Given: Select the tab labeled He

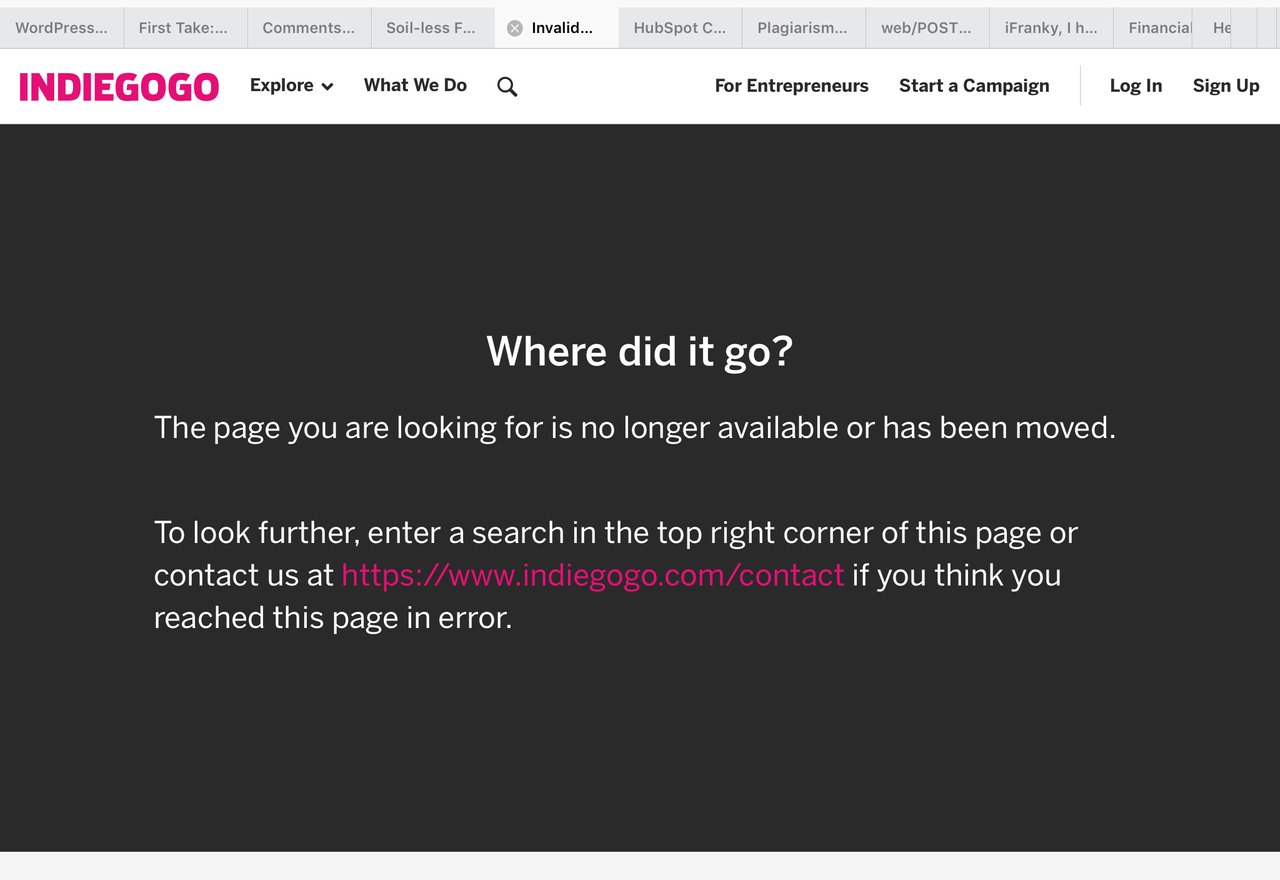Looking at the screenshot, I should click(1222, 28).
